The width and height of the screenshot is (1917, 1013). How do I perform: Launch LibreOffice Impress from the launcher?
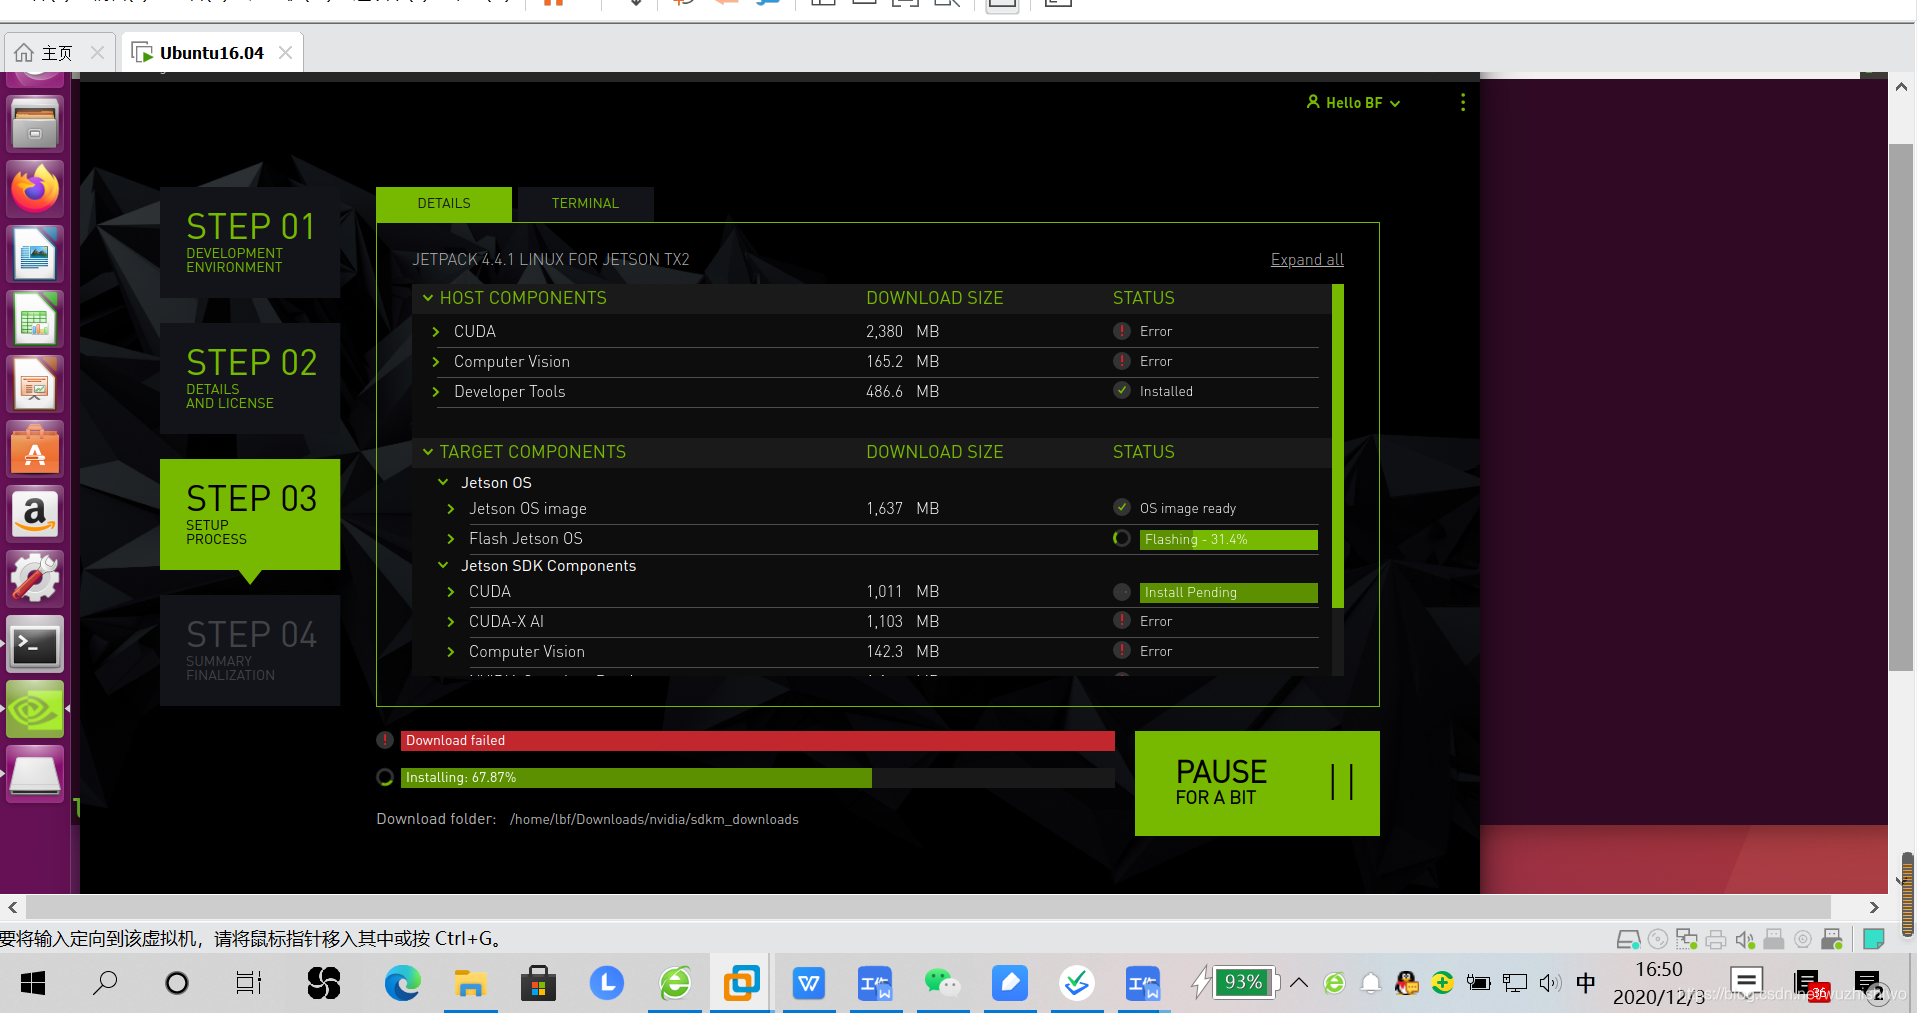35,384
